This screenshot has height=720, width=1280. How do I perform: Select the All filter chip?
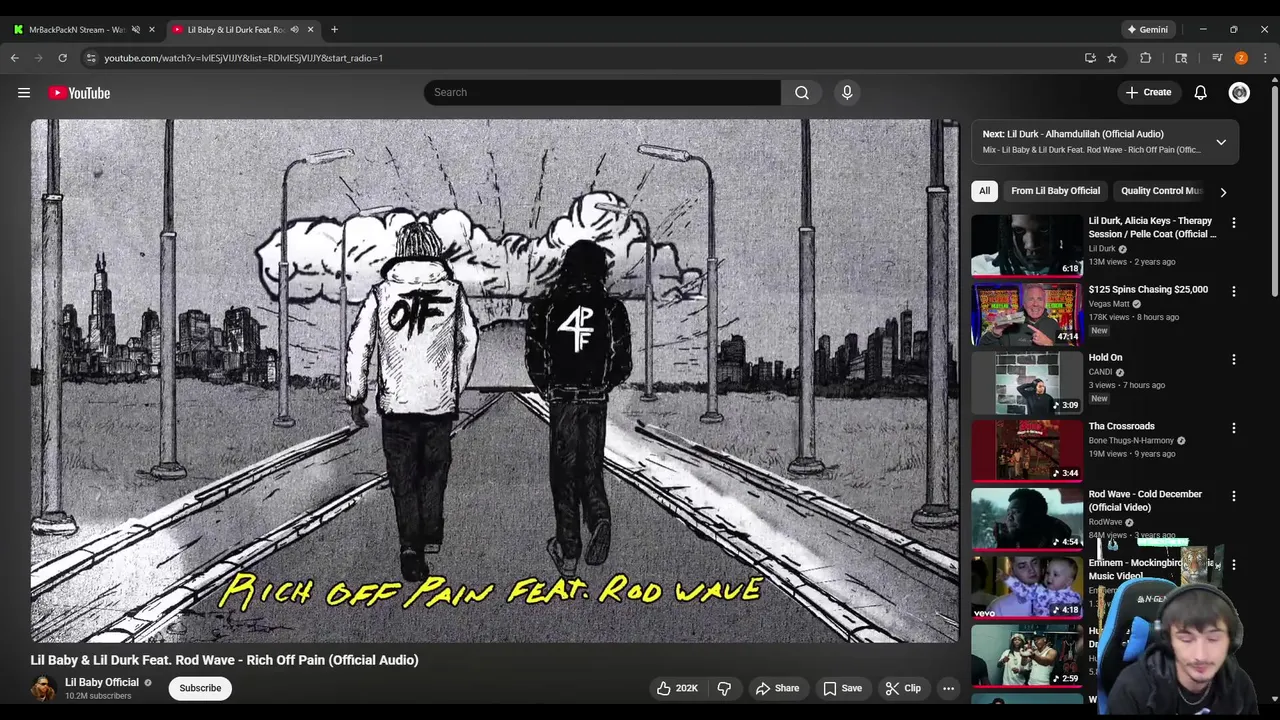tap(984, 191)
